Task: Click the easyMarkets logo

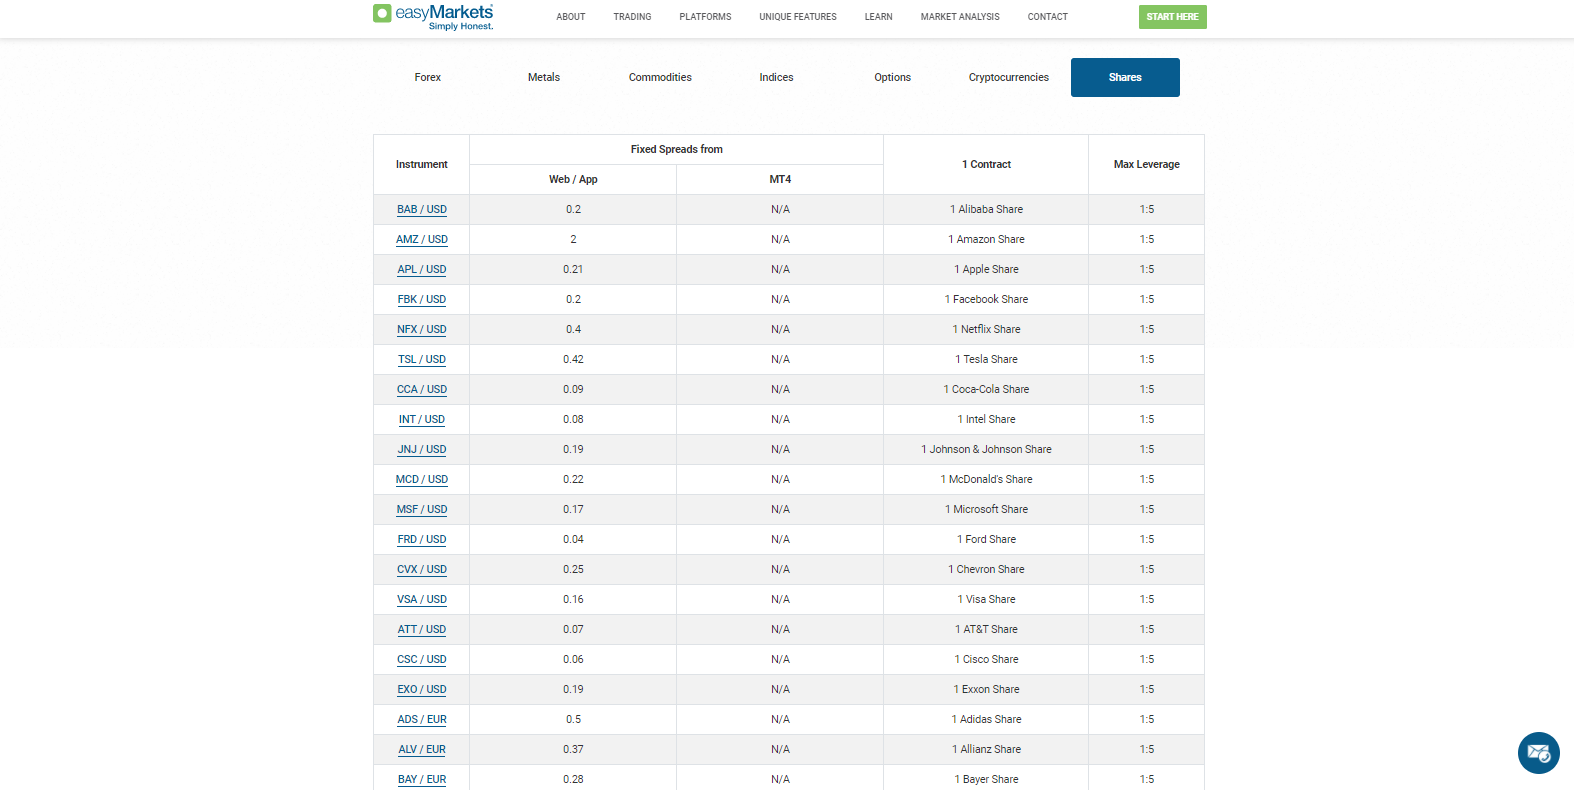Action: (x=433, y=16)
